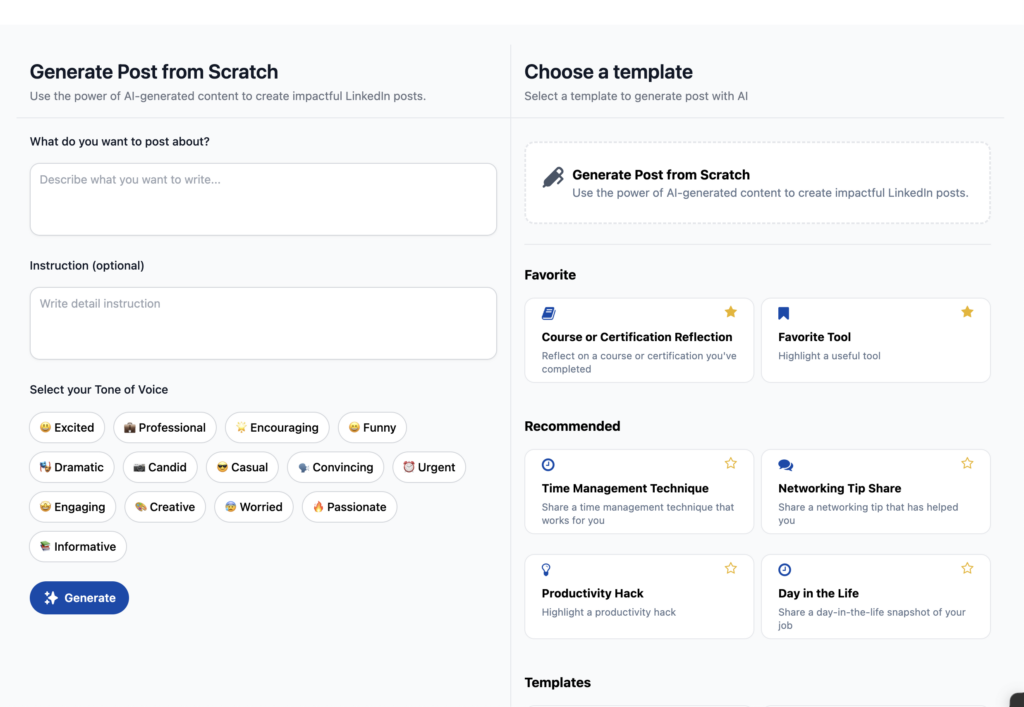The width and height of the screenshot is (1024, 707).
Task: Click the bookmark icon on Favorite Tool template
Action: (x=786, y=311)
